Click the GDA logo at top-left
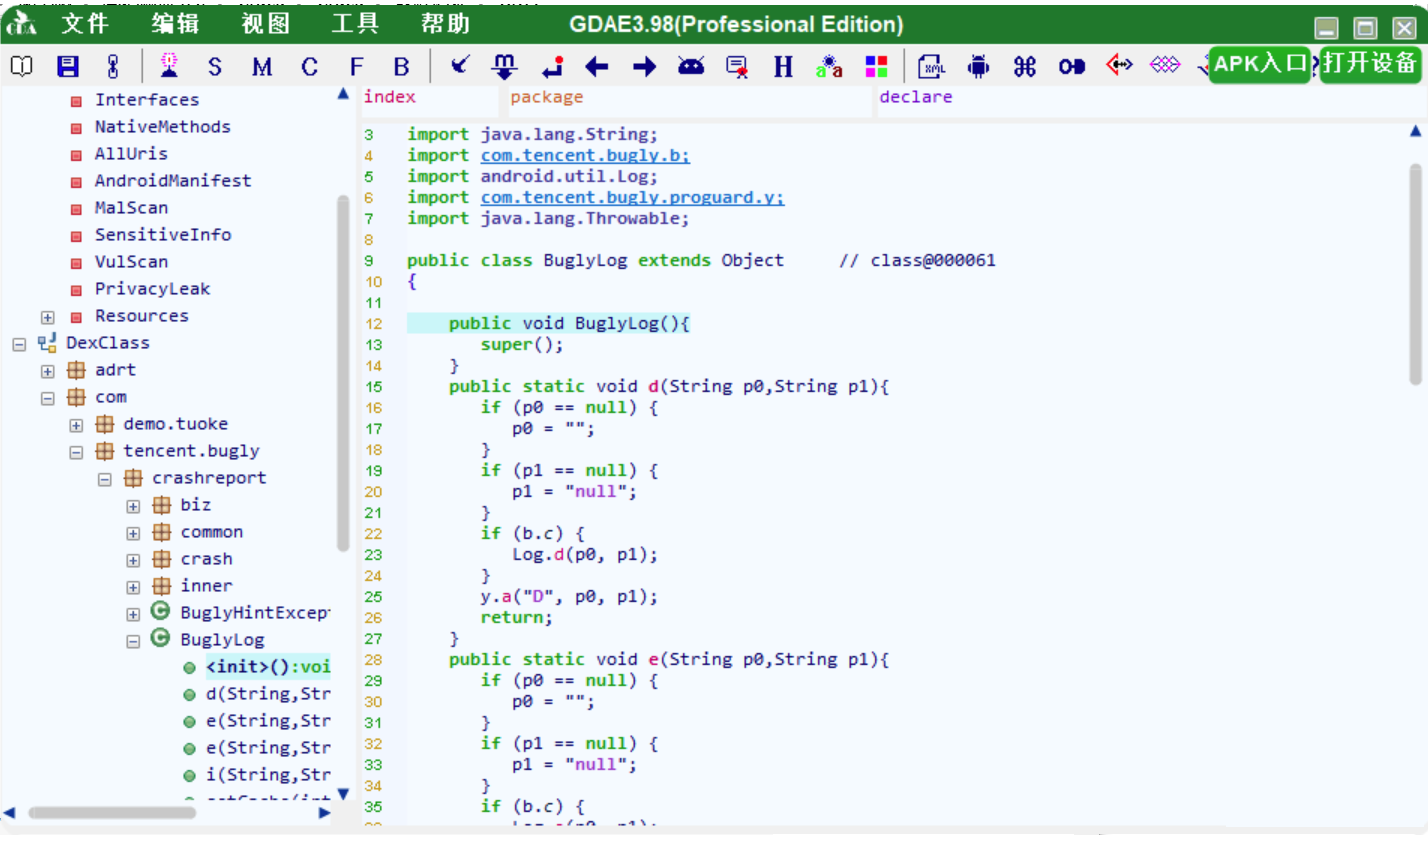Viewport: 1428px width, 863px height. tap(21, 24)
